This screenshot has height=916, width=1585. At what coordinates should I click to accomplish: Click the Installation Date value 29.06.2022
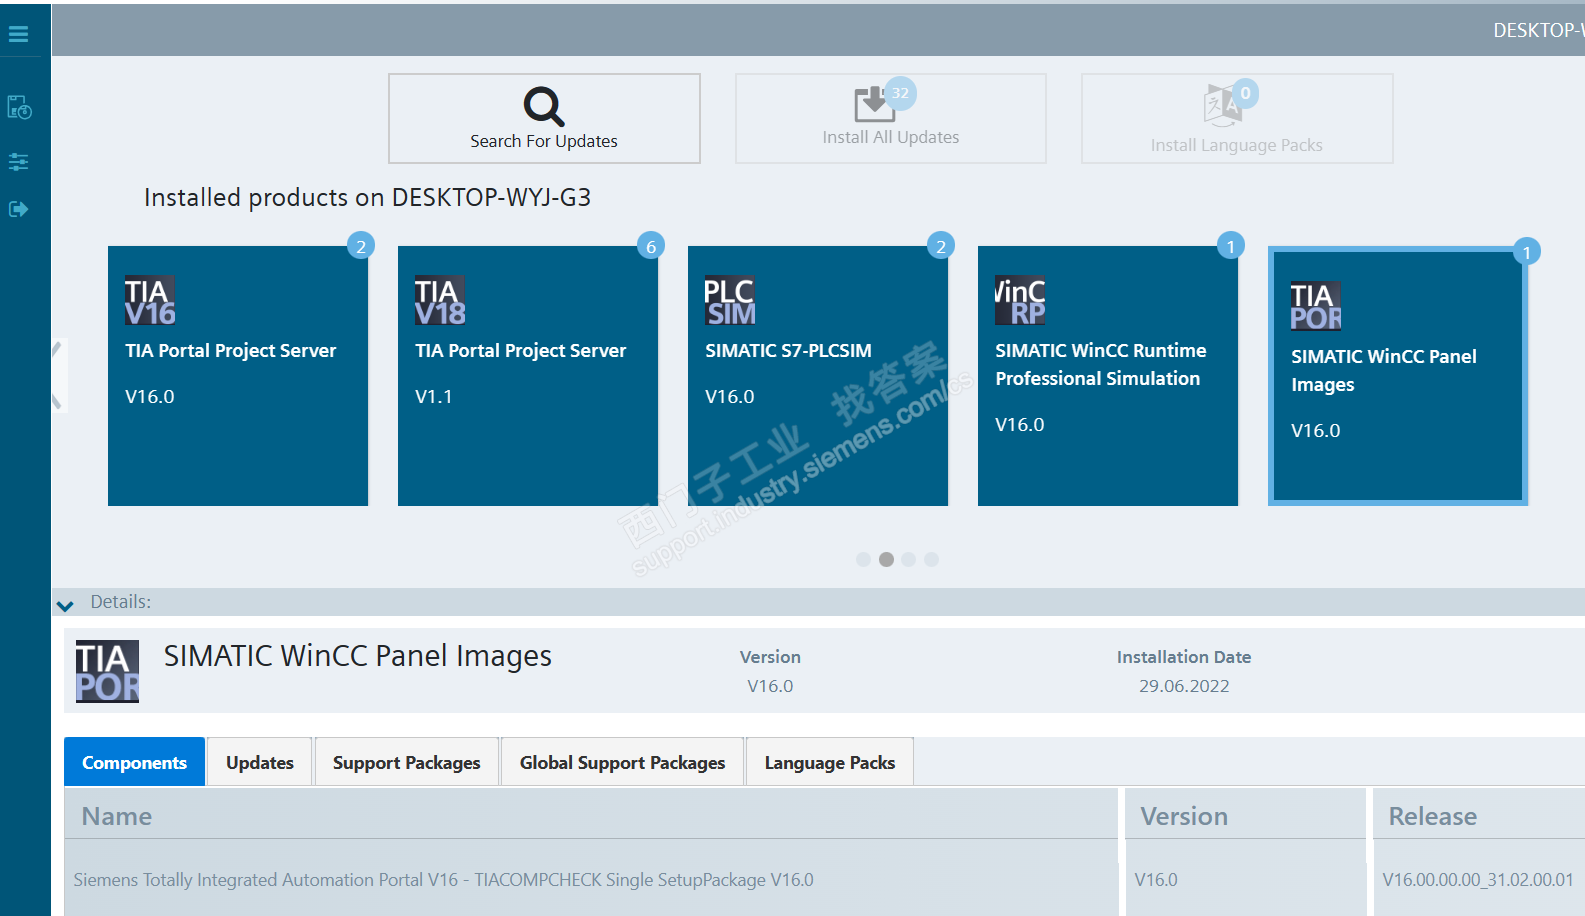tap(1184, 686)
